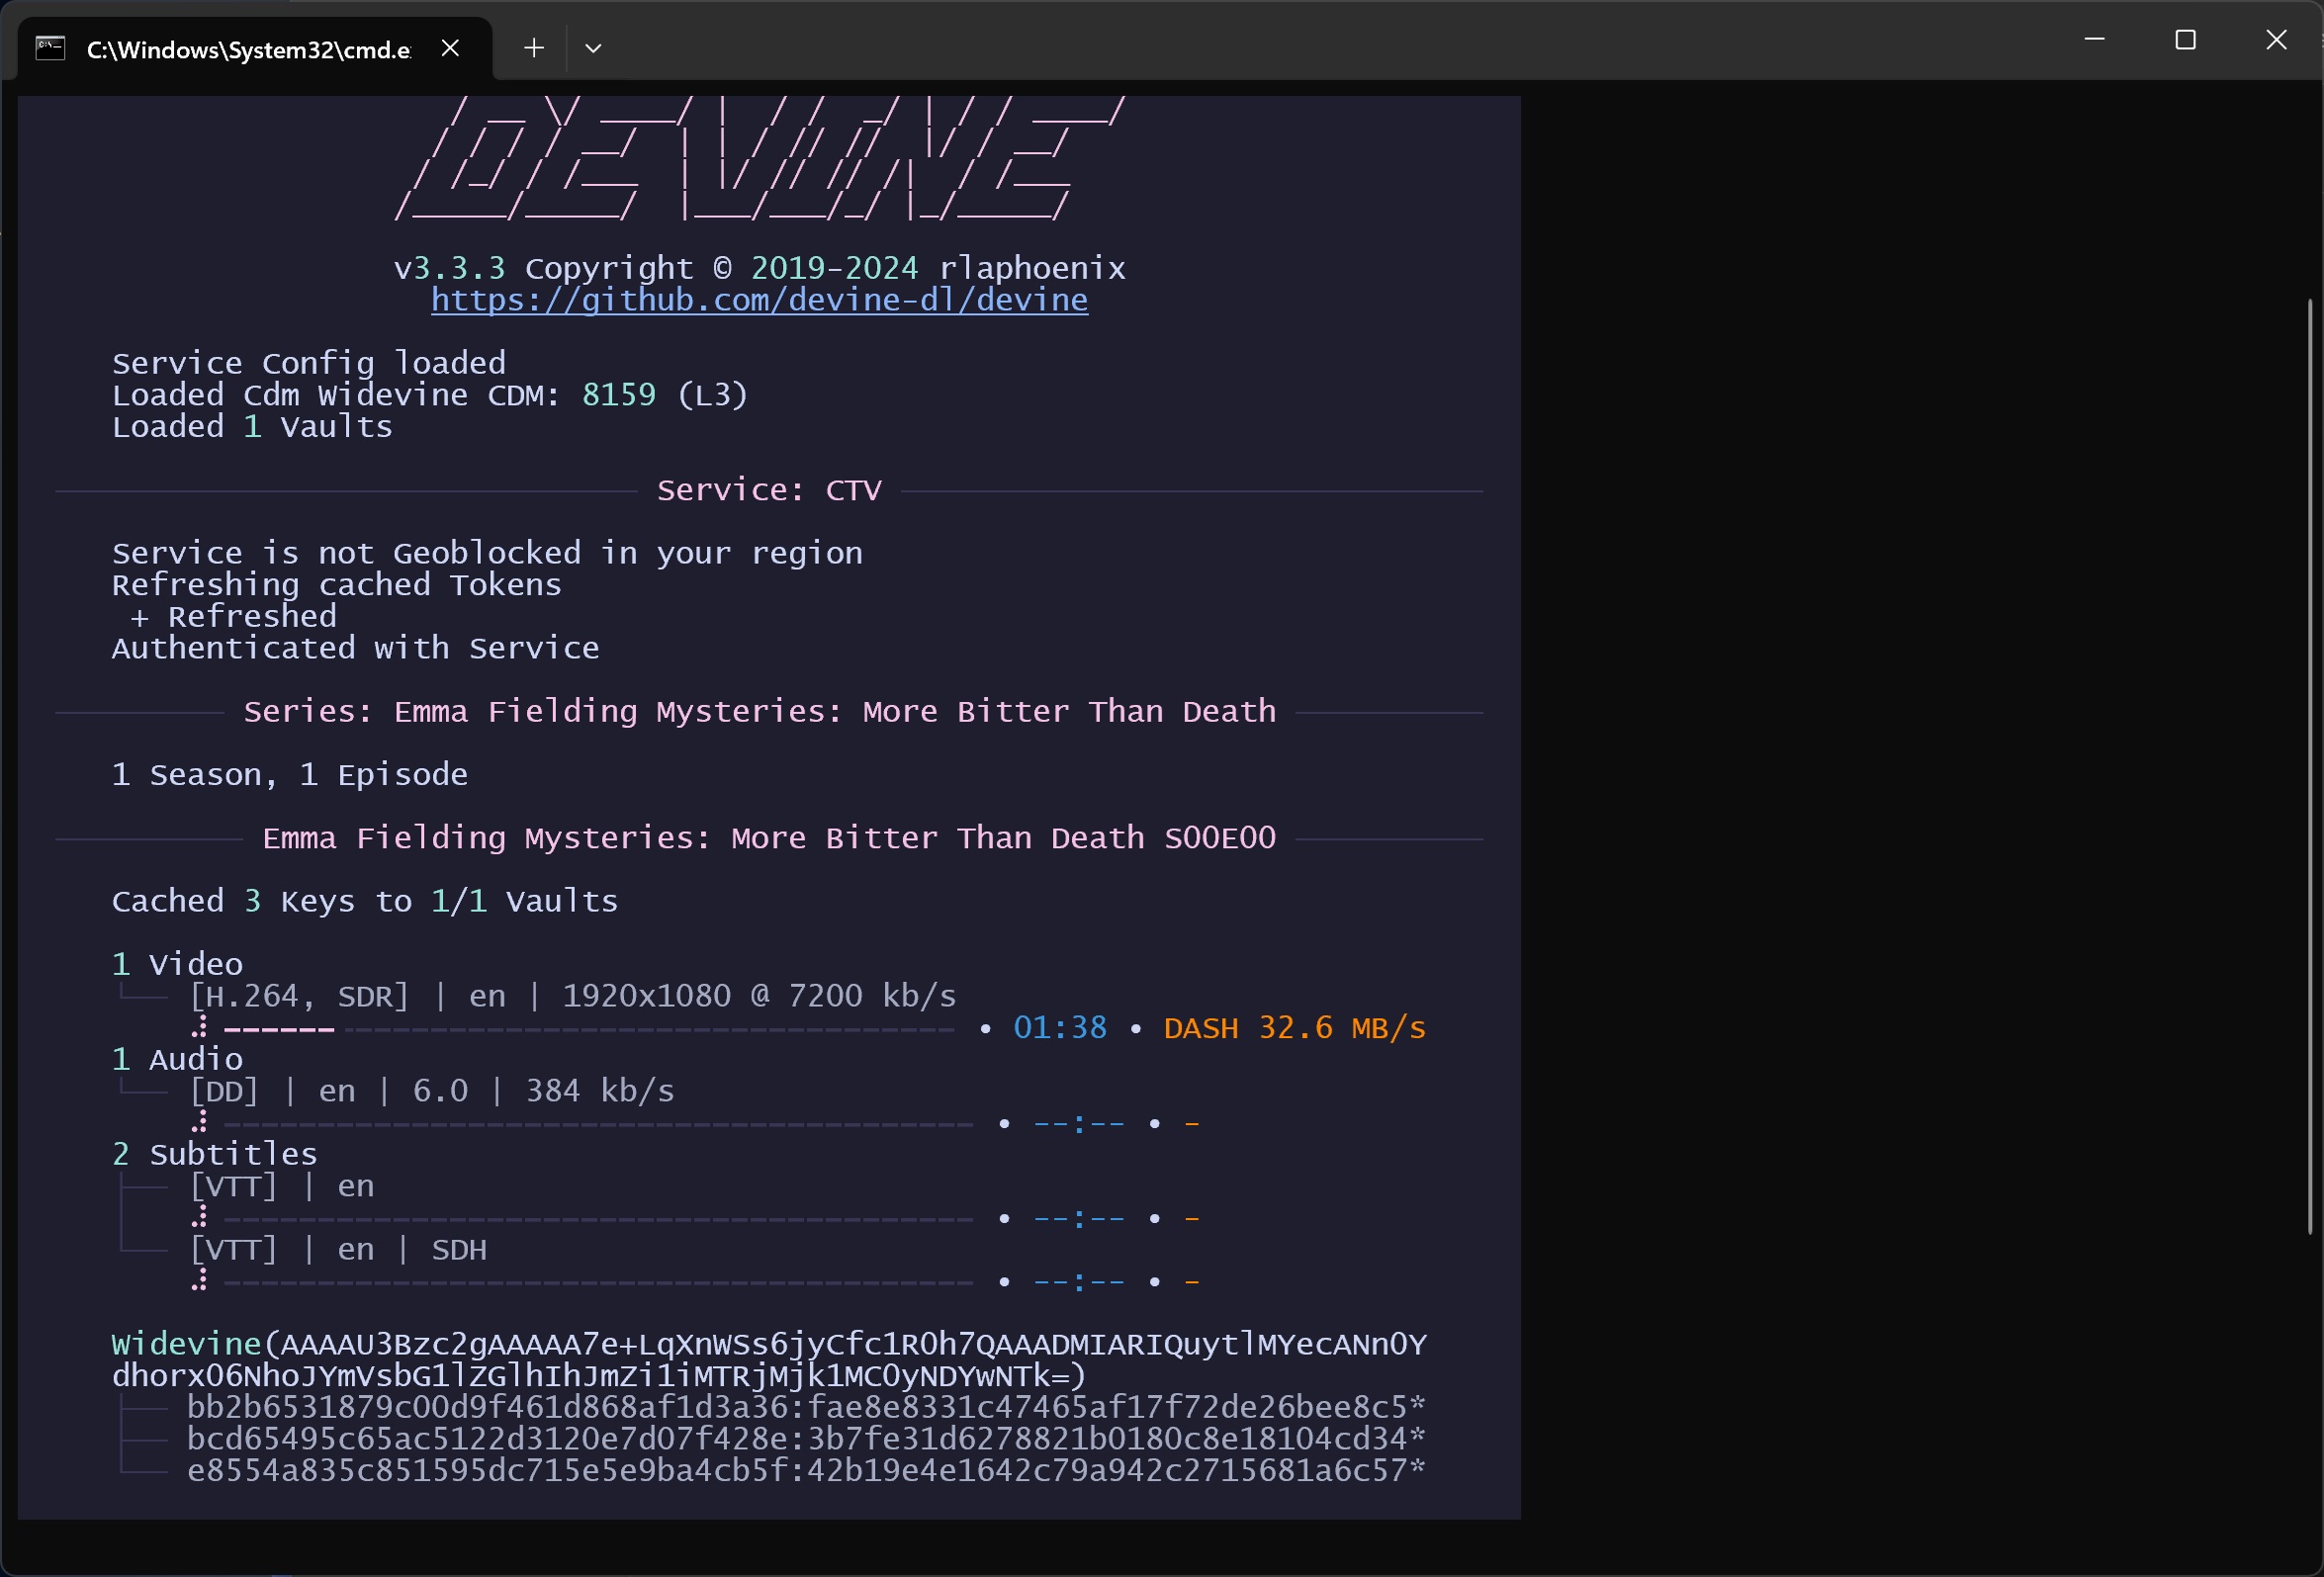Image resolution: width=2324 pixels, height=1577 pixels.
Task: Click the vertical scrollbar thumb
Action: click(2310, 765)
